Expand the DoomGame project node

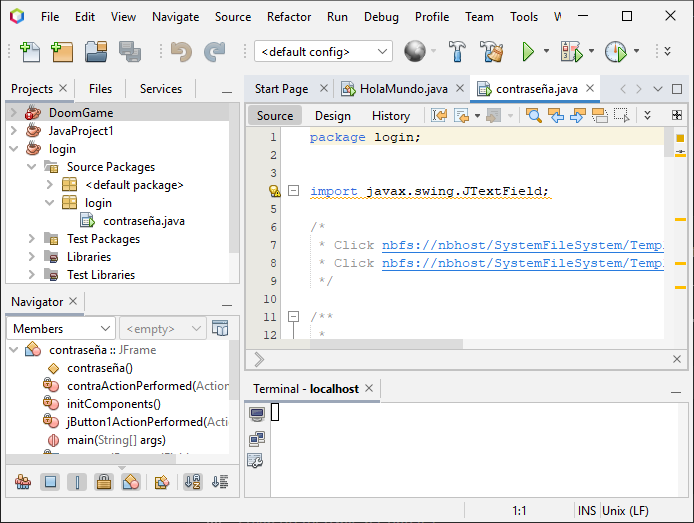pos(14,113)
